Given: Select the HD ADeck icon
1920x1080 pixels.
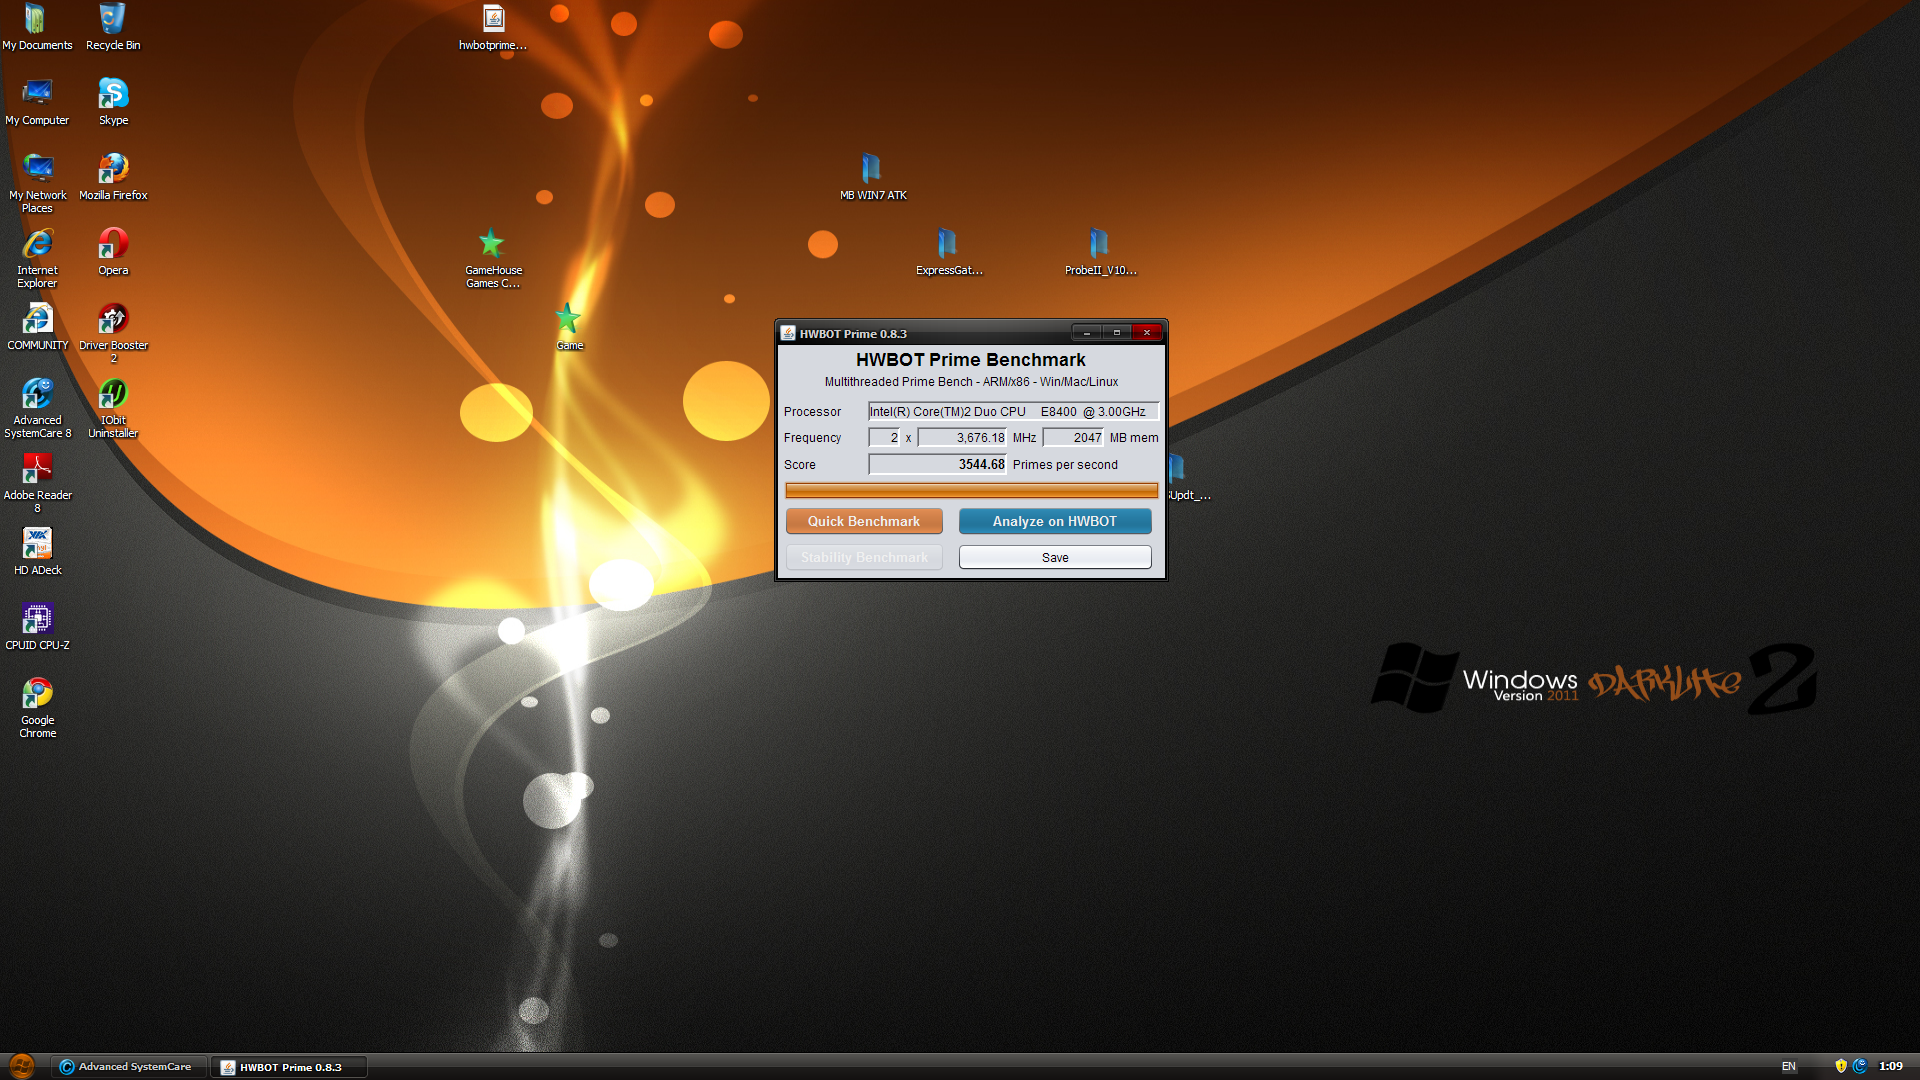Looking at the screenshot, I should (x=37, y=552).
